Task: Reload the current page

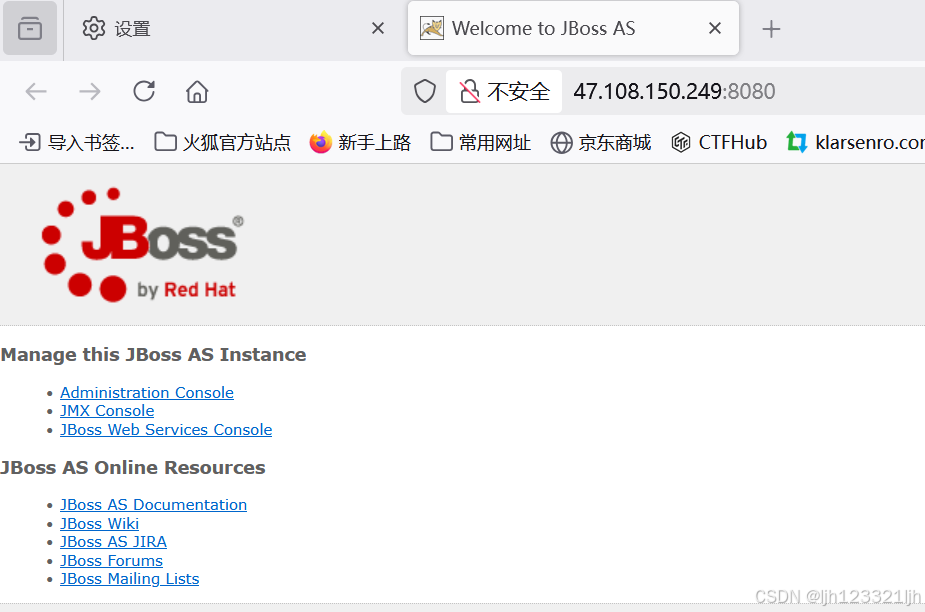Action: tap(144, 91)
